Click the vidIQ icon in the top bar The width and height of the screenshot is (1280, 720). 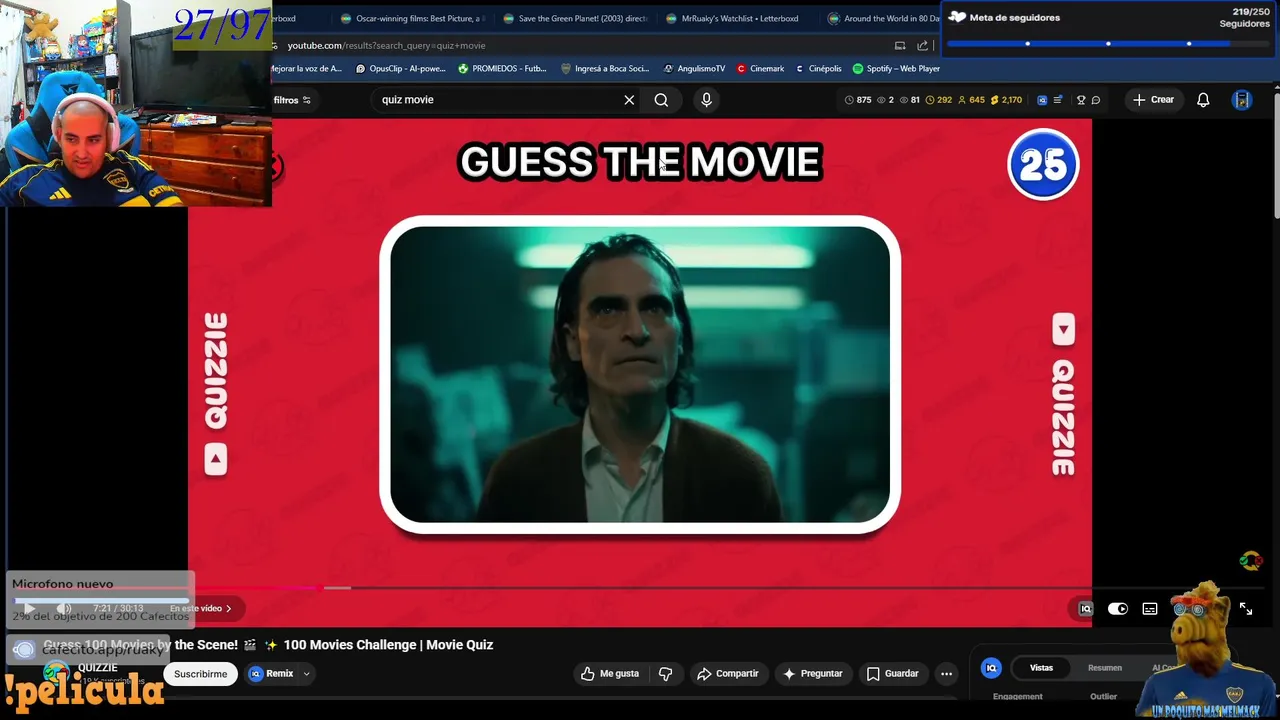(1042, 100)
